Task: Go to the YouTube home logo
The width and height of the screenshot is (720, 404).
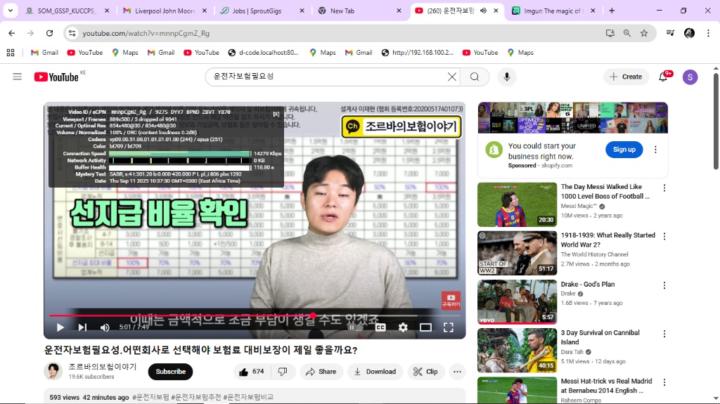Action: coord(56,77)
